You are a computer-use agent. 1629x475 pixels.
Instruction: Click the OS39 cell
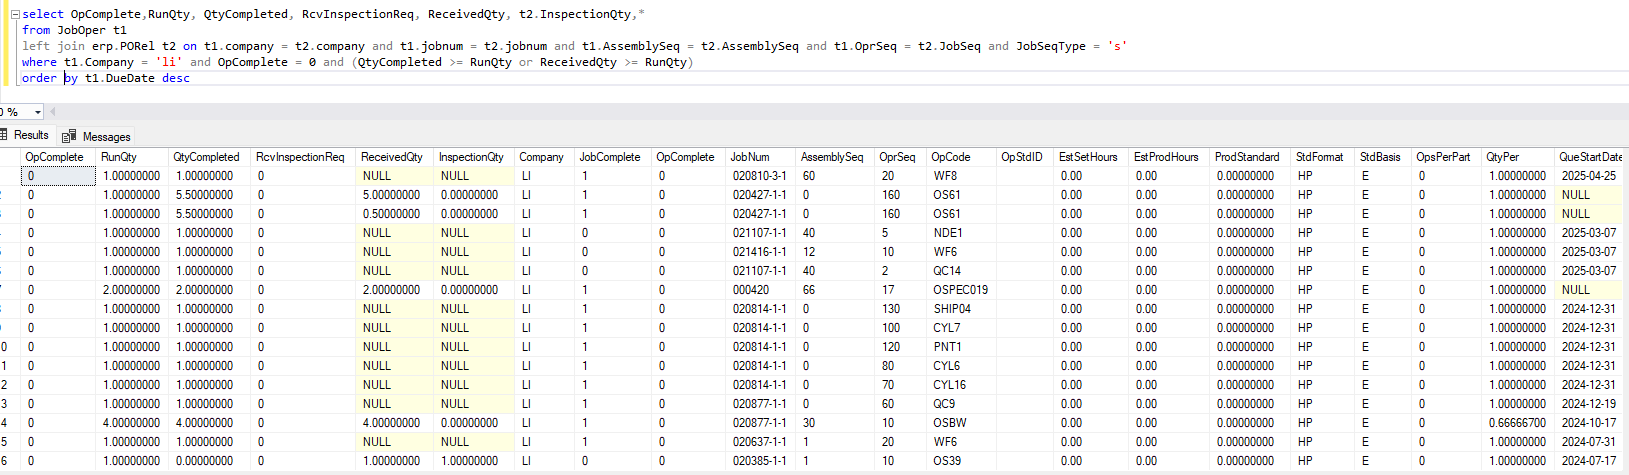pos(961,461)
